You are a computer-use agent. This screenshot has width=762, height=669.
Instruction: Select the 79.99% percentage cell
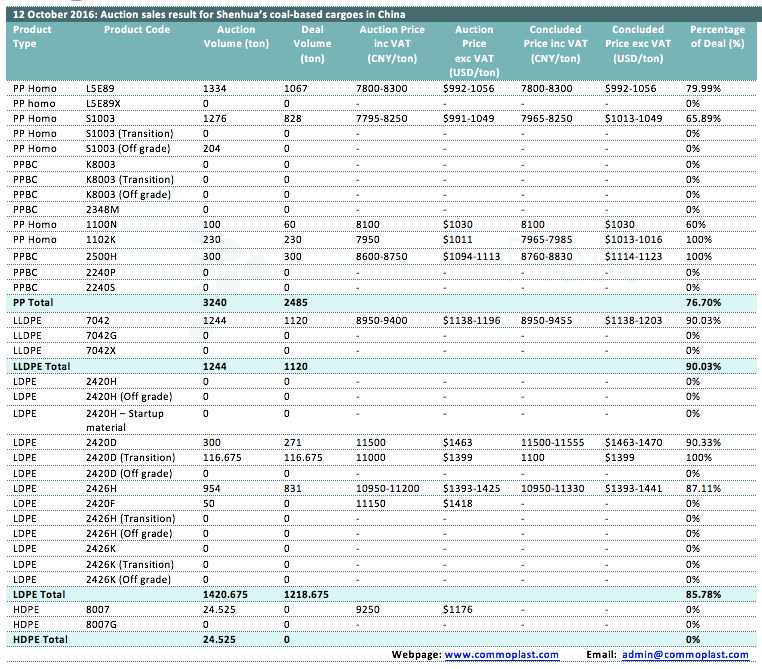tap(703, 88)
